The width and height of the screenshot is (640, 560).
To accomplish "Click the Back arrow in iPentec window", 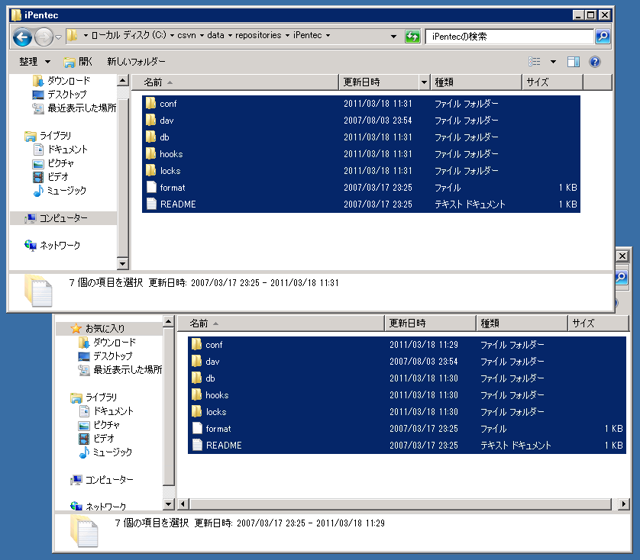I will [22, 37].
